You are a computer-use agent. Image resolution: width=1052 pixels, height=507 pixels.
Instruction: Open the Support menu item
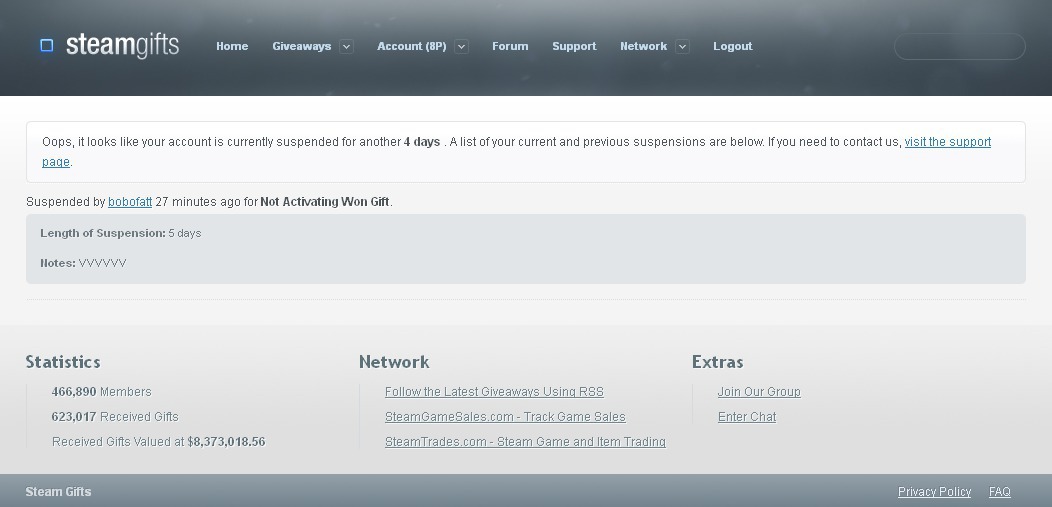click(x=574, y=46)
